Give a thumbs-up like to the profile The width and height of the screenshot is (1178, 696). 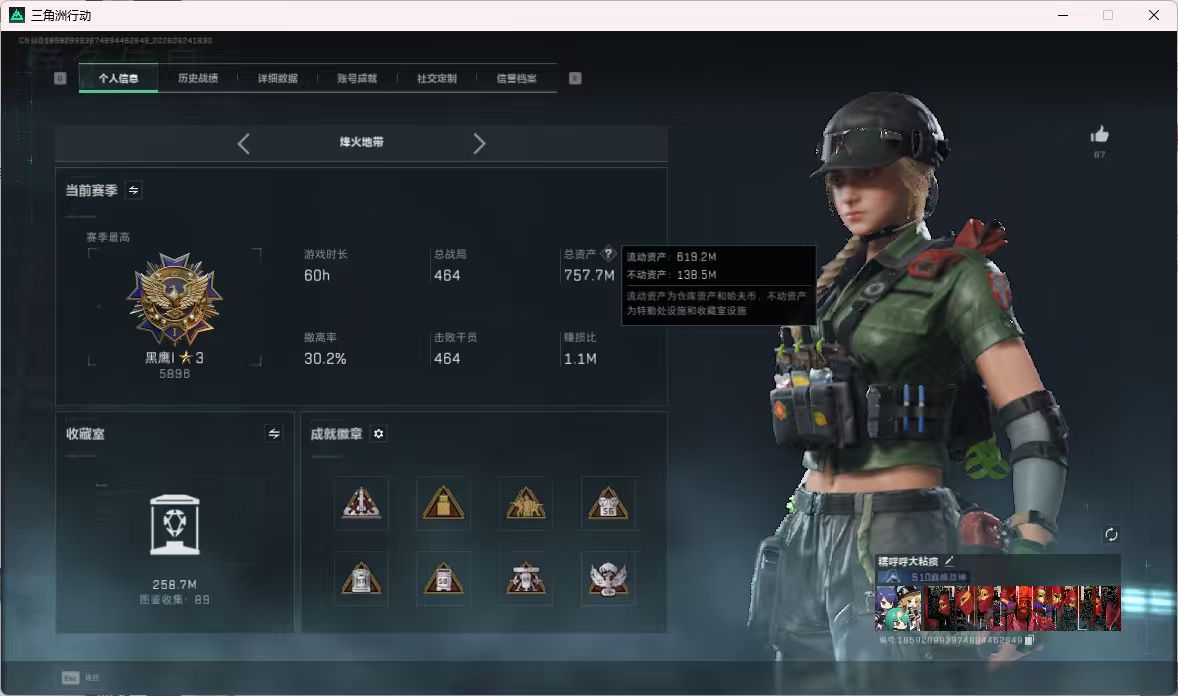[x=1100, y=135]
